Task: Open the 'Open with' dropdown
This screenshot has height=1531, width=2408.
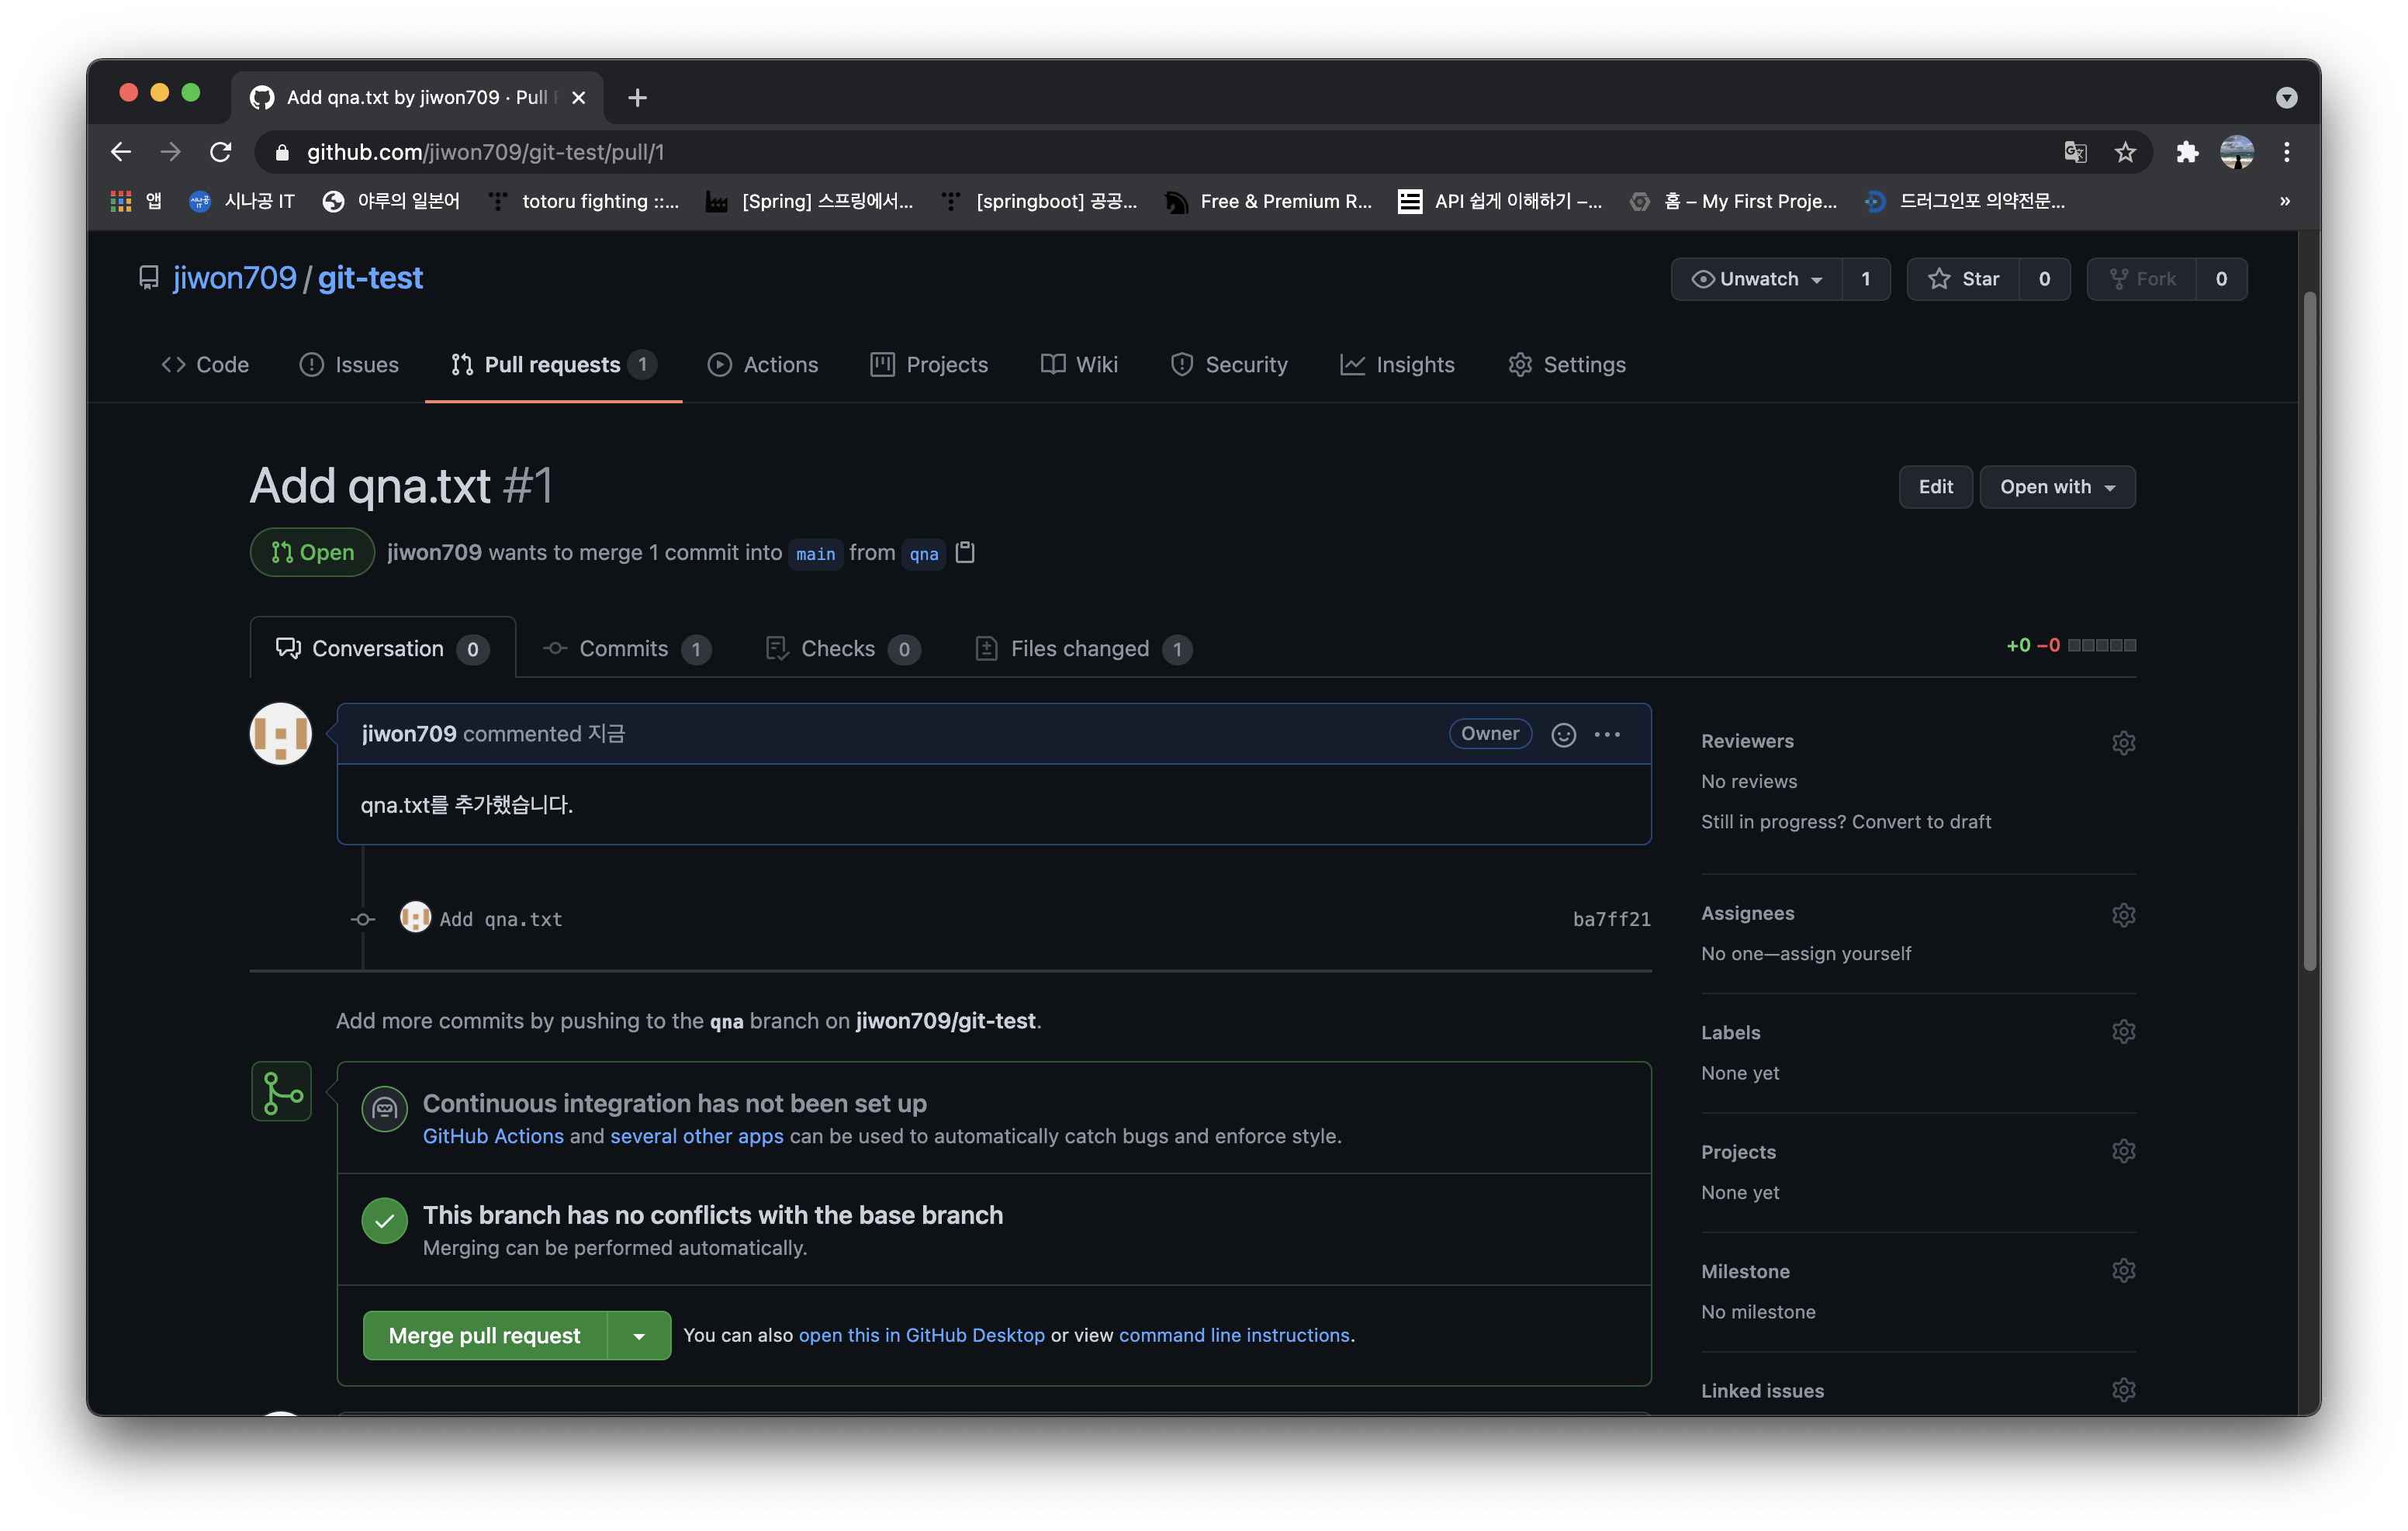Action: [2056, 487]
